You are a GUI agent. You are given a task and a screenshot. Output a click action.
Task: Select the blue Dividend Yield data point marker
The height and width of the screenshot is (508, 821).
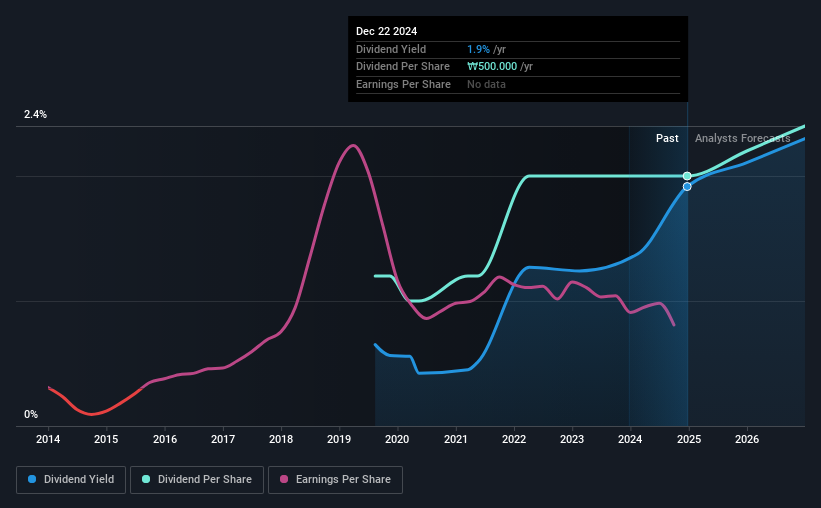687,186
